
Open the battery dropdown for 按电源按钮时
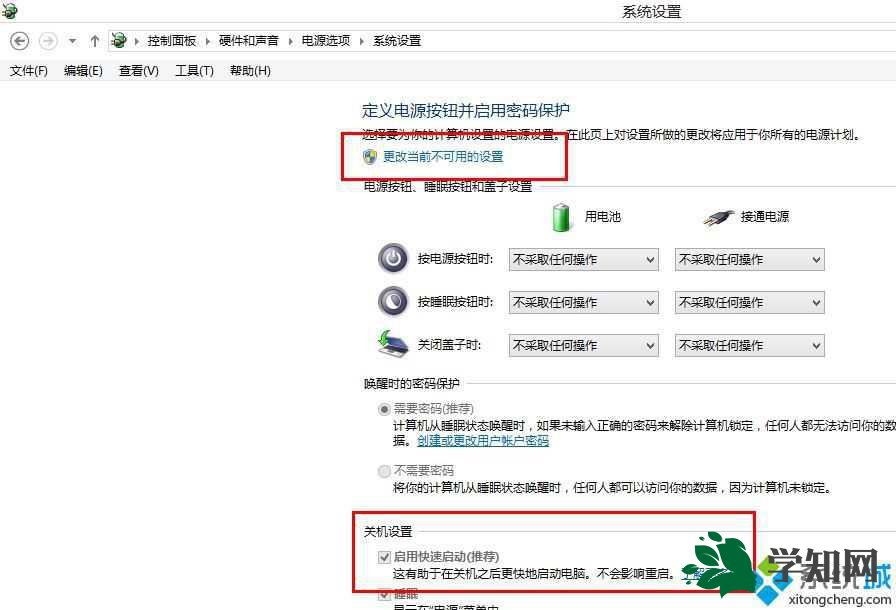pos(583,259)
